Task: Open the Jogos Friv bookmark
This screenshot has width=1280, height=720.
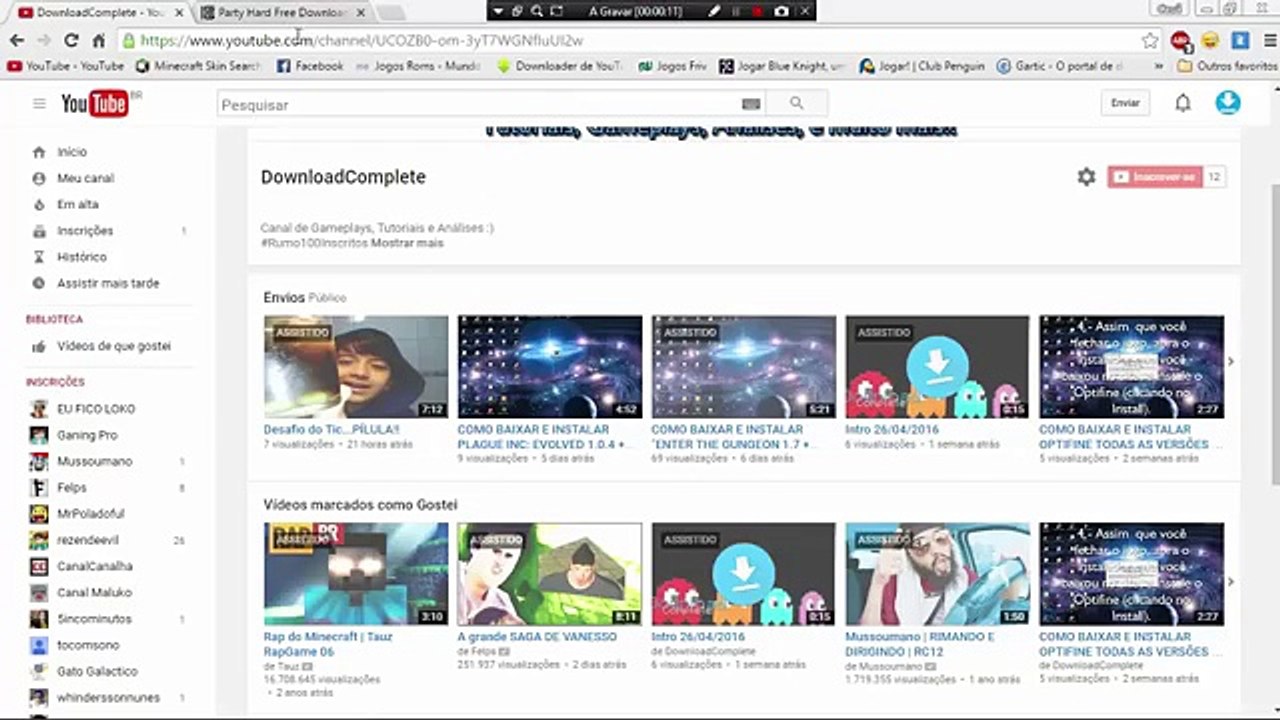Action: 673,66
